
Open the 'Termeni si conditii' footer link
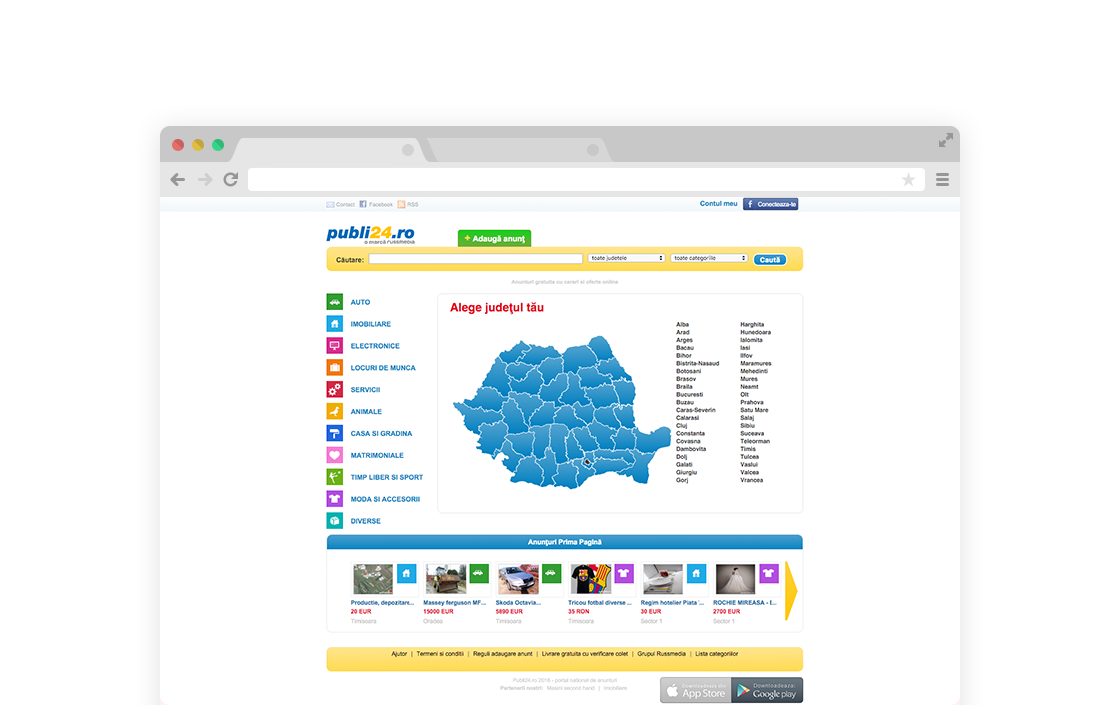(x=441, y=652)
